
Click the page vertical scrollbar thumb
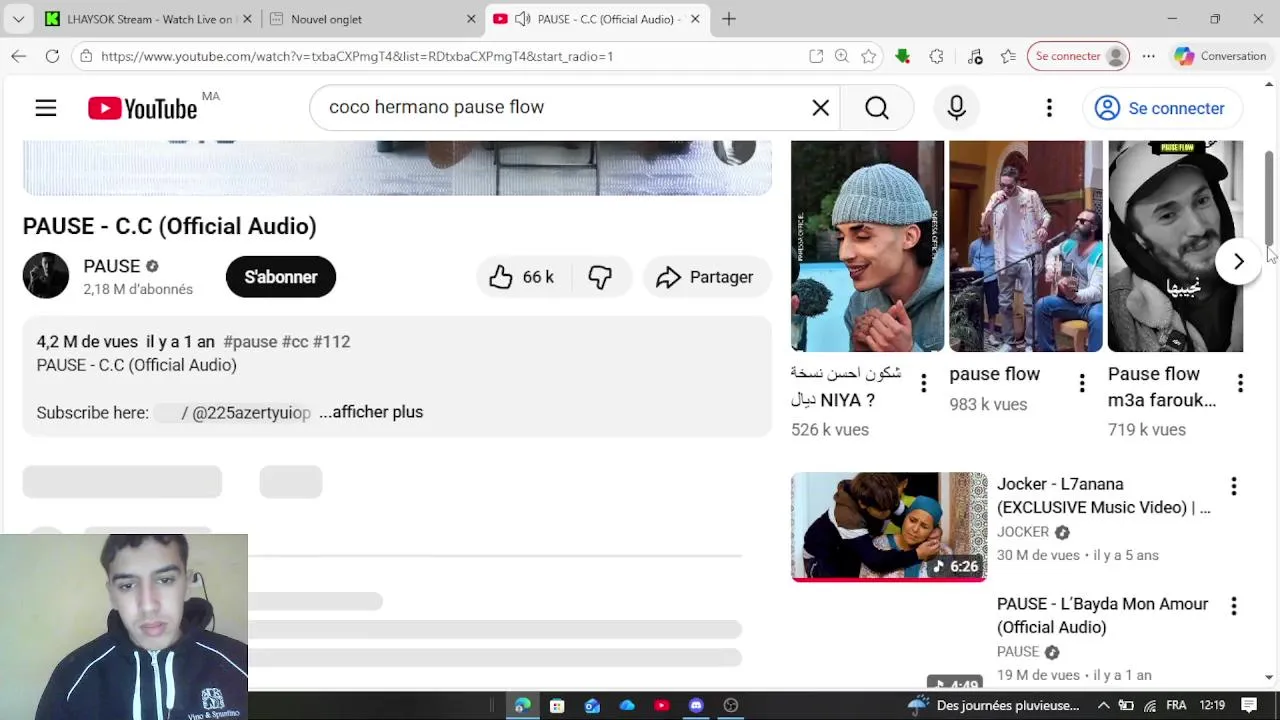(x=1270, y=198)
